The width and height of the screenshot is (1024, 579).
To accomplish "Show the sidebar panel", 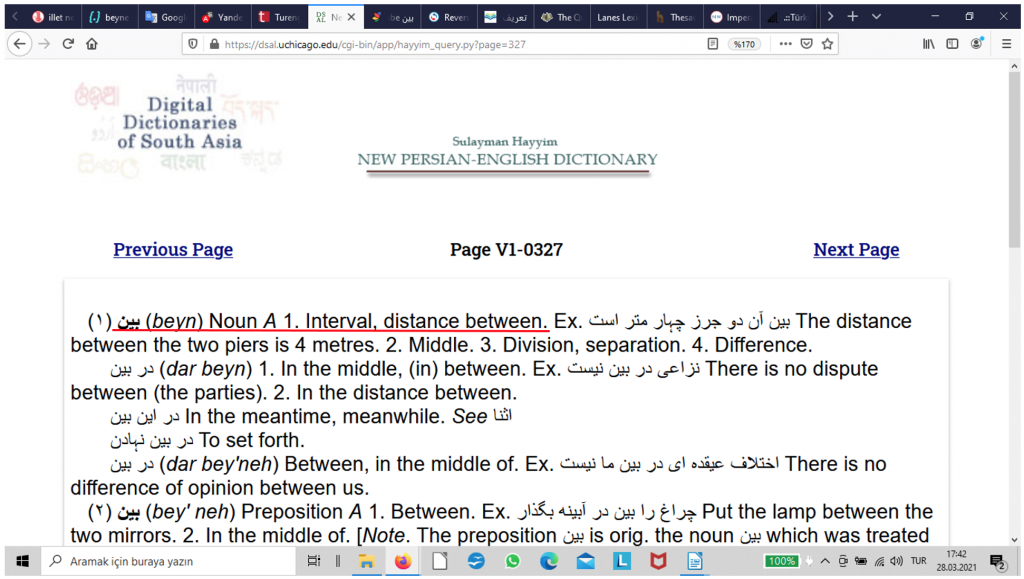I will [x=952, y=44].
